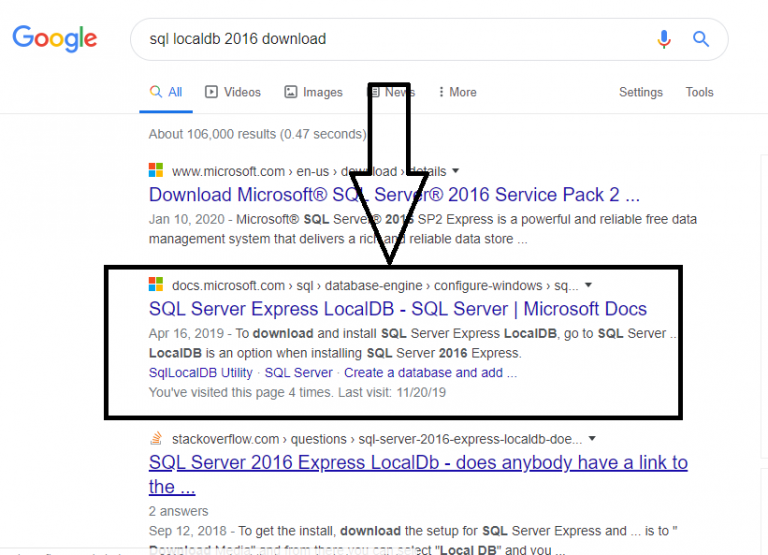Click the '2 answers' text
Screen dimensions: 768x555
click(178, 511)
